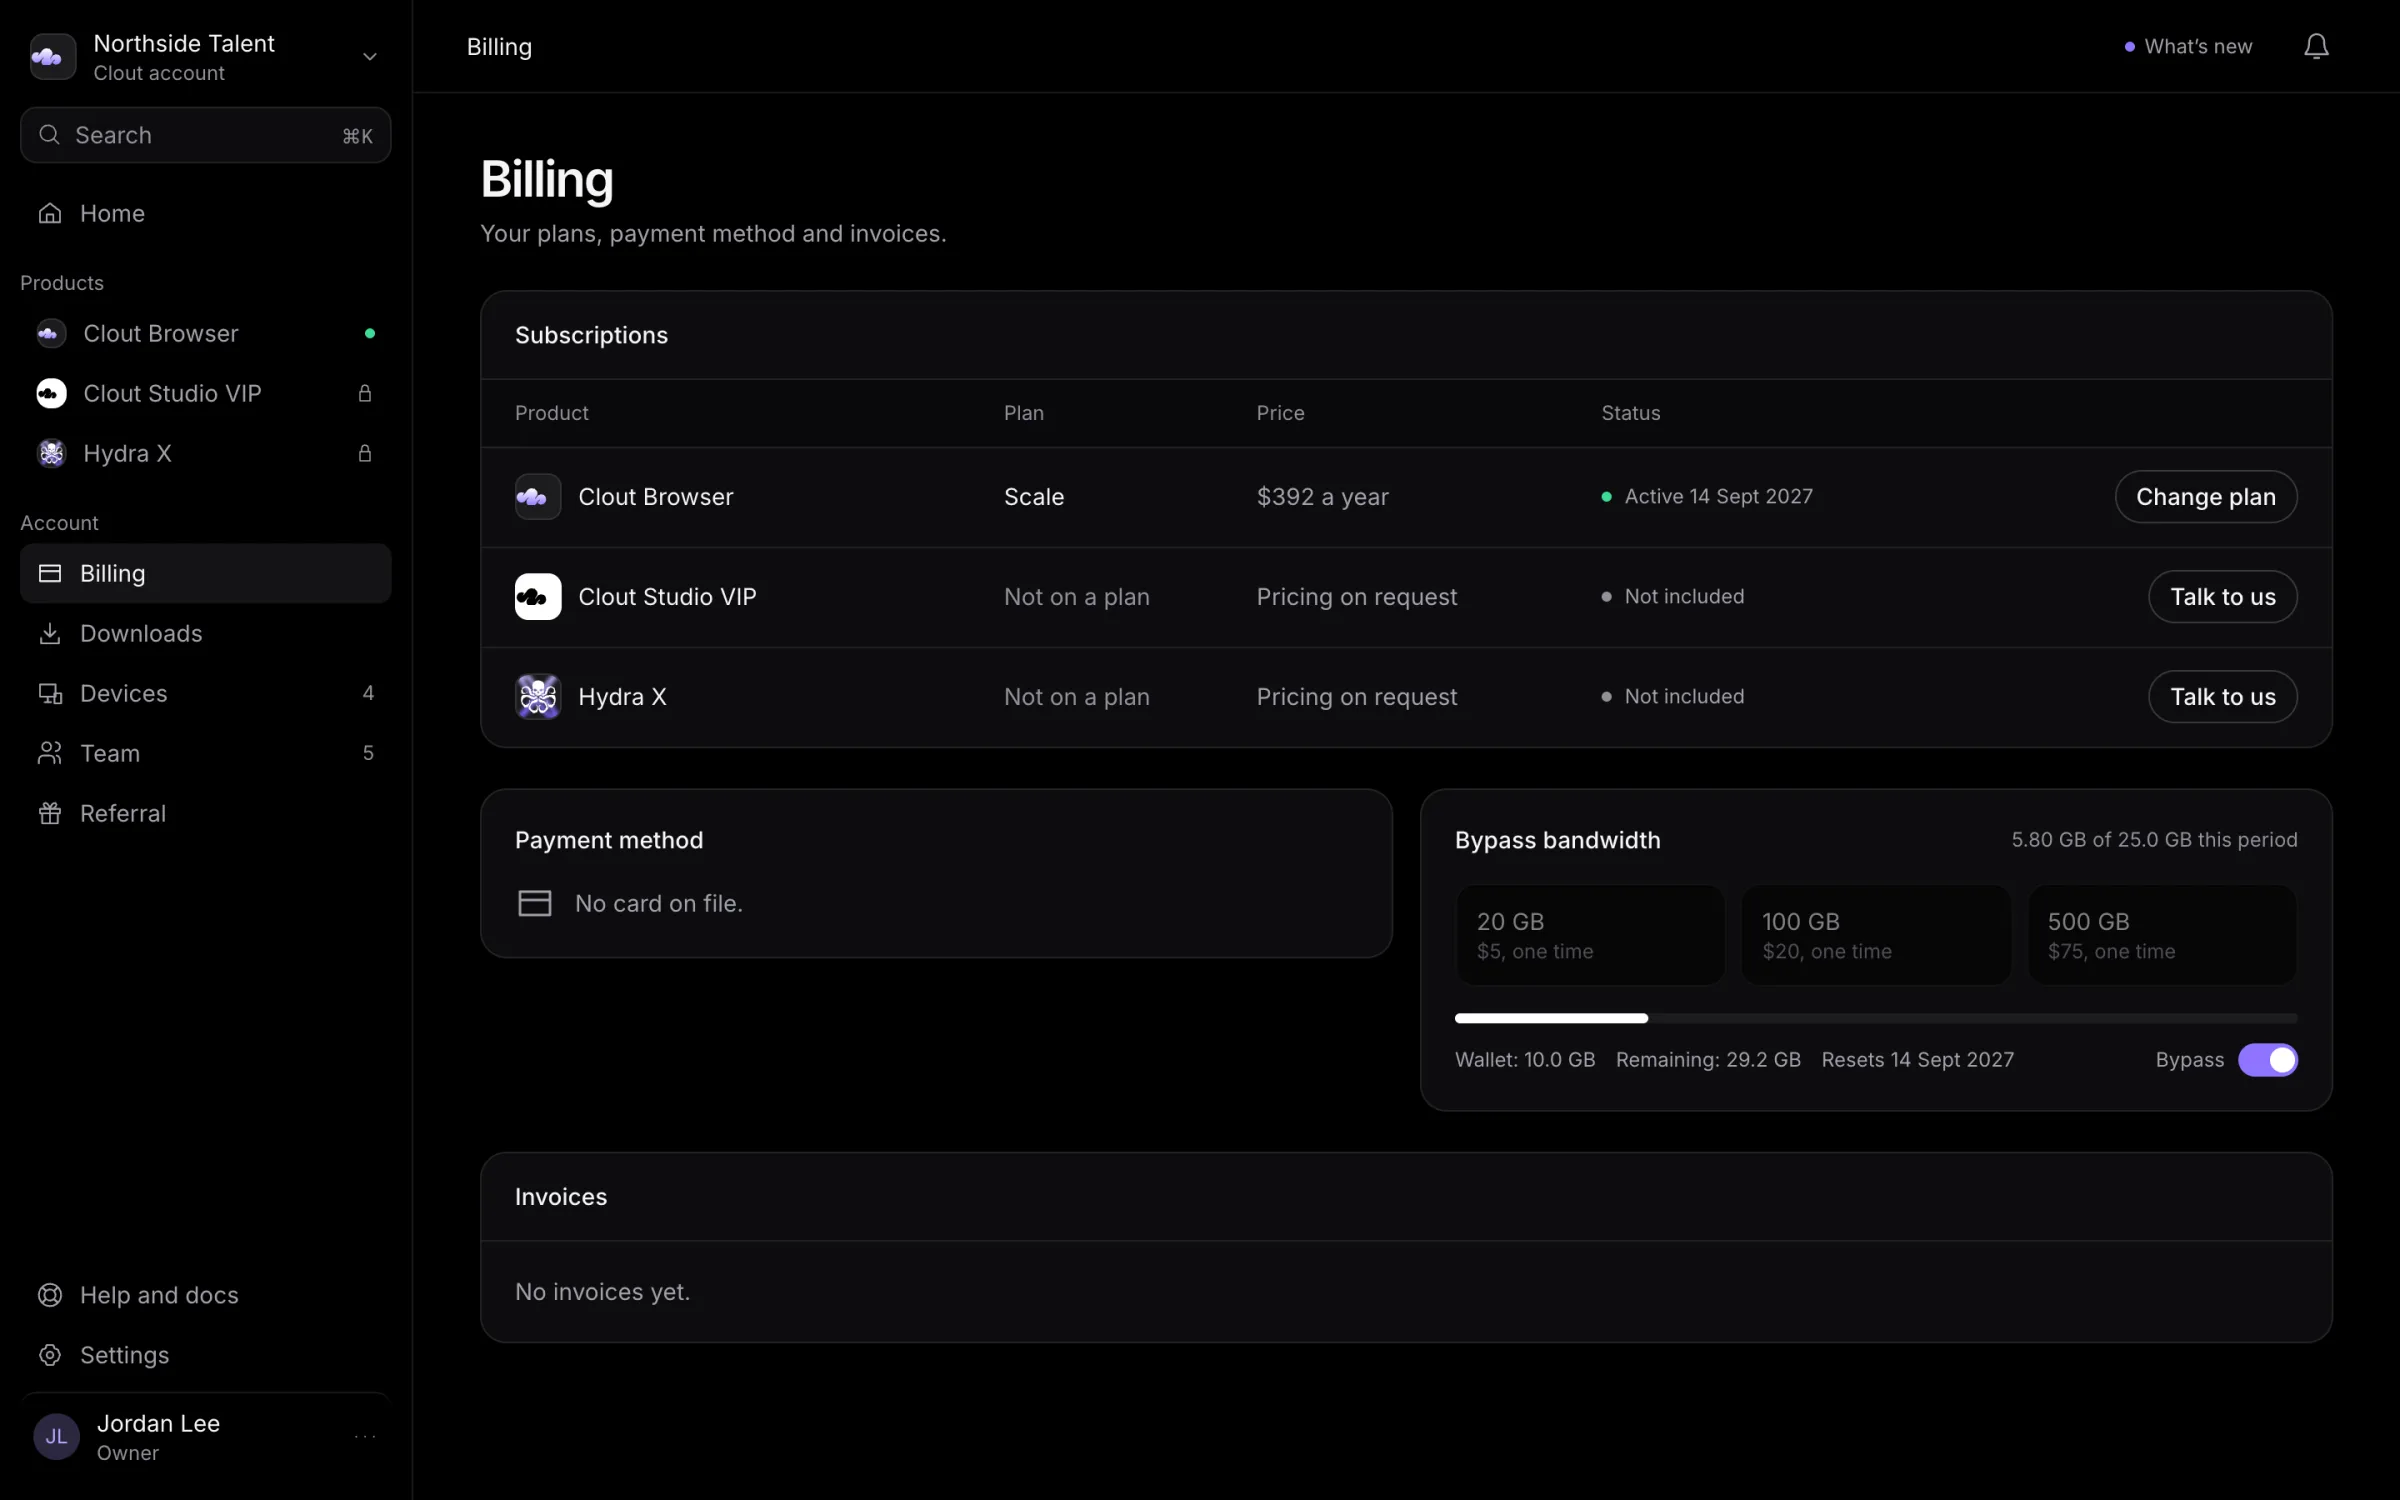The image size is (2400, 1500).
Task: Click the lock icon beside Hydra X
Action: pos(365,453)
